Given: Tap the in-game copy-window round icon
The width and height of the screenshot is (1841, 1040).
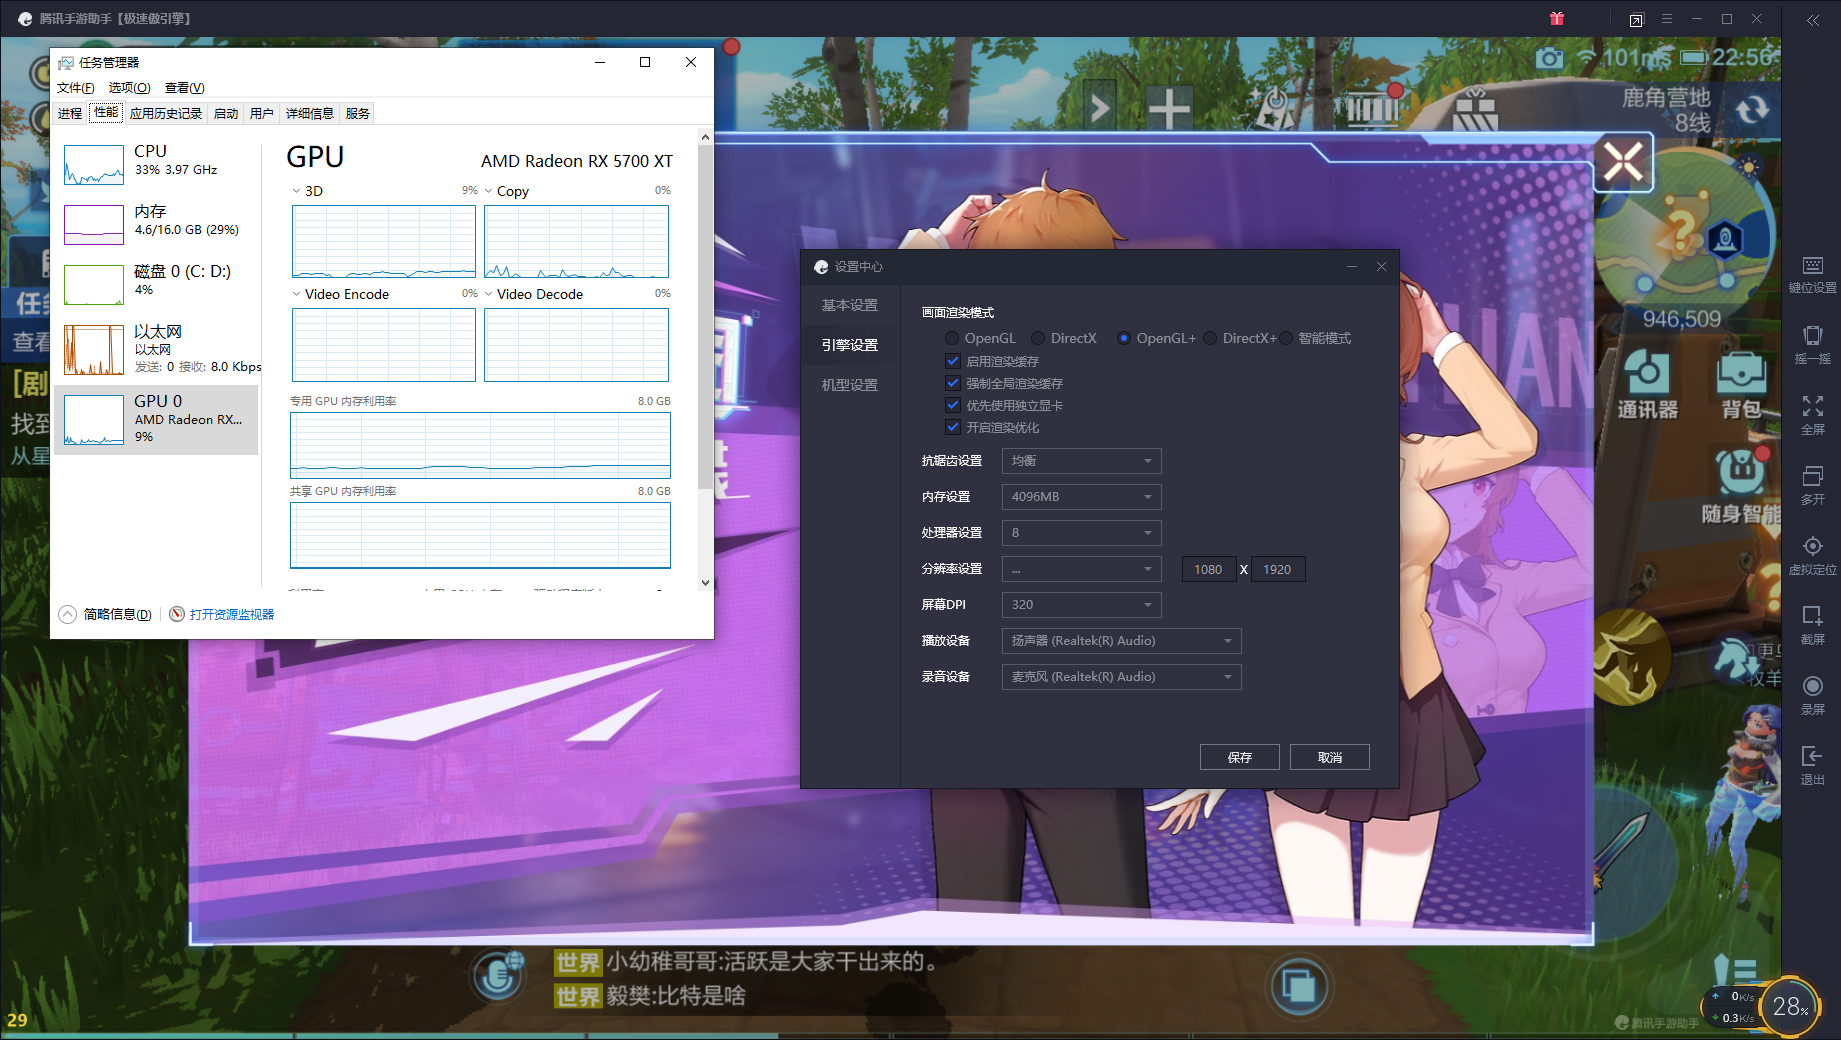Looking at the screenshot, I should tap(1299, 986).
